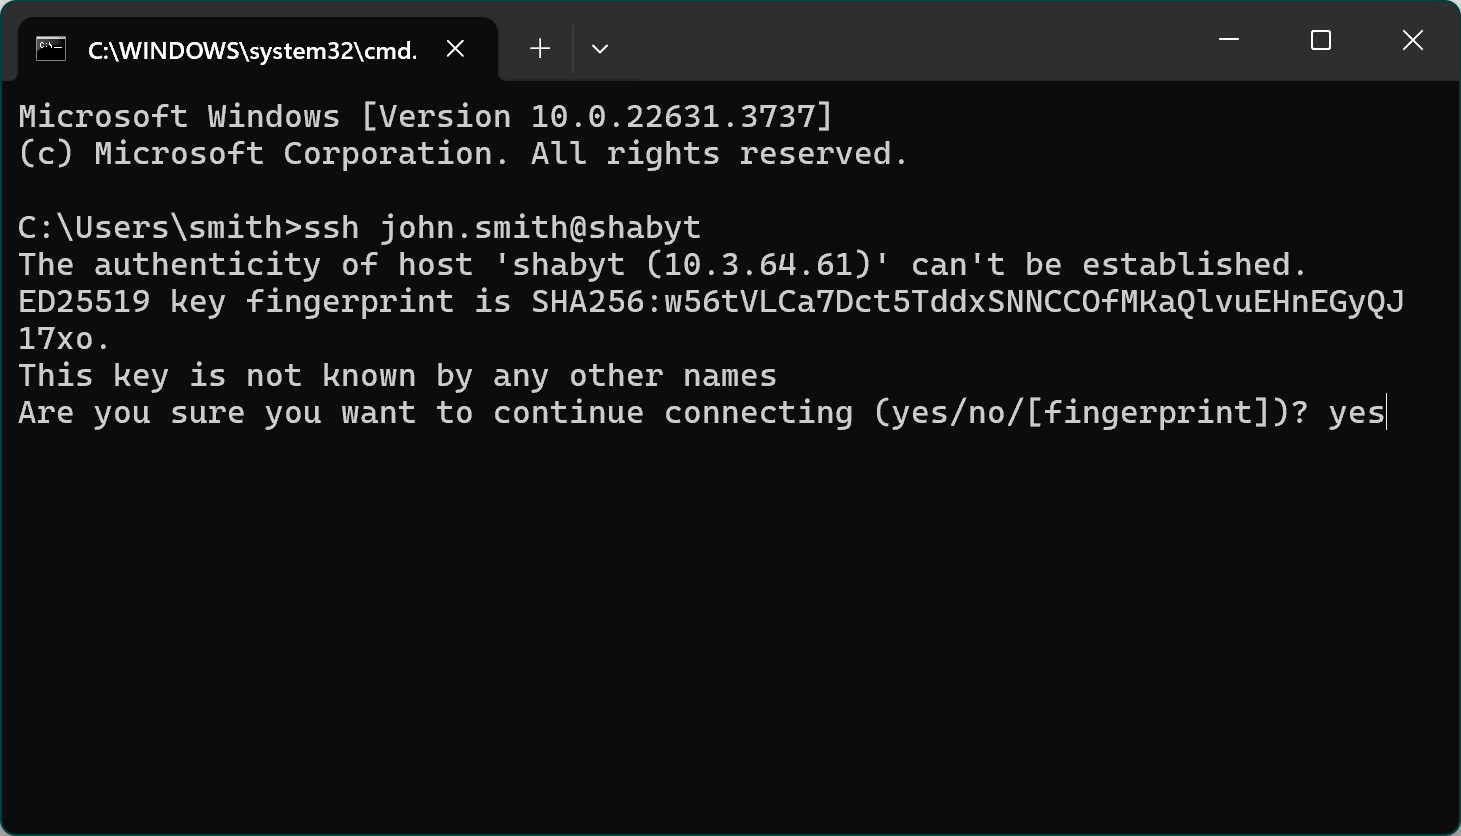The width and height of the screenshot is (1461, 836).
Task: Click the "ssh john.smith@shabyt" command text
Action: click(x=502, y=228)
